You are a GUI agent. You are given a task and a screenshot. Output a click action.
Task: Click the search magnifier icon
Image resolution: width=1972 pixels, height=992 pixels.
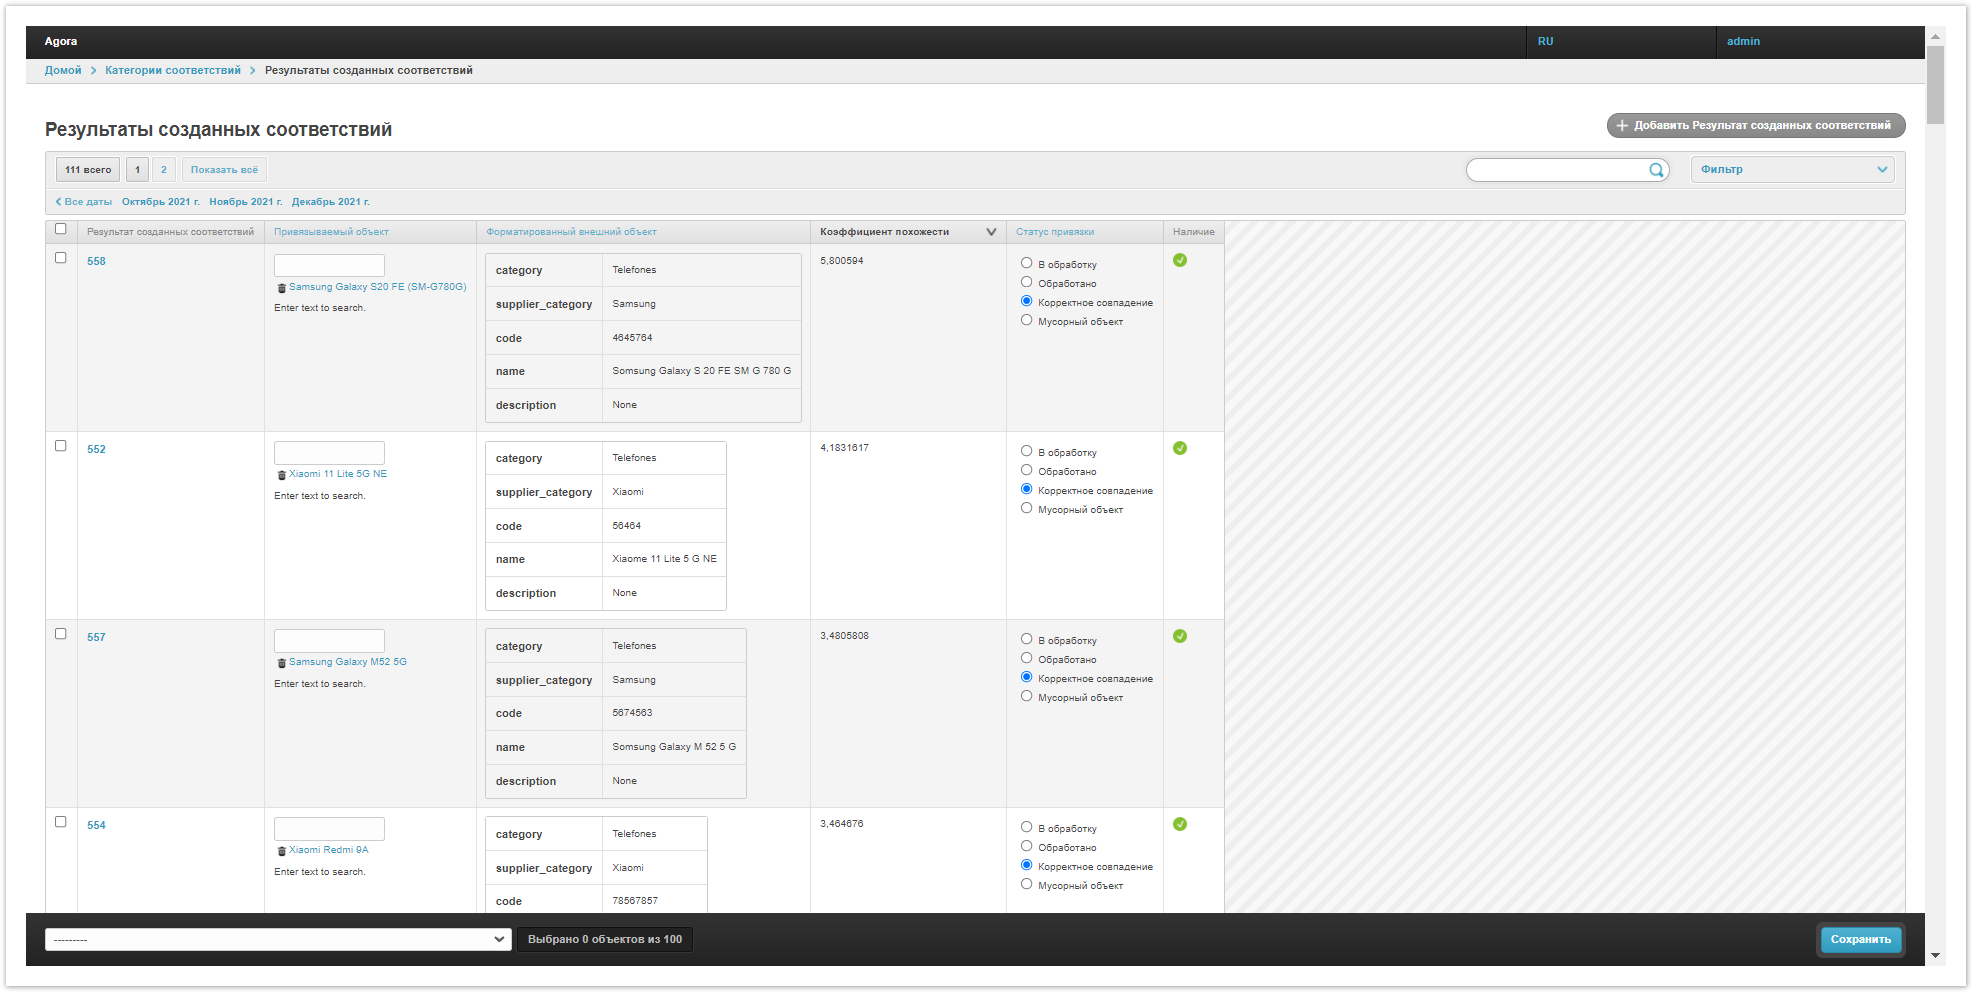1656,170
